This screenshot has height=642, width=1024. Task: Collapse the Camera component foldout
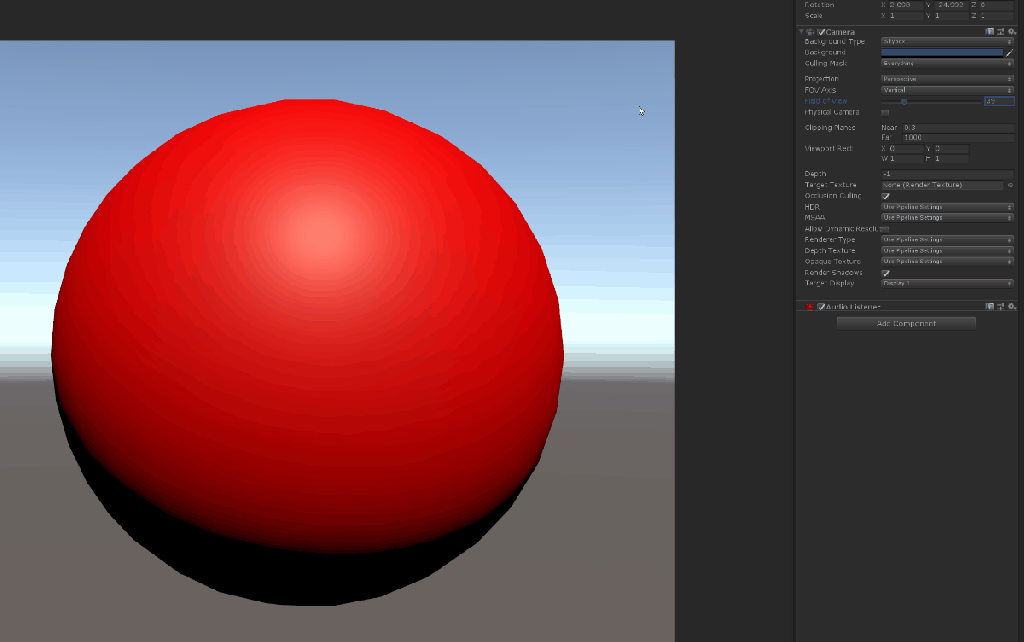[801, 32]
